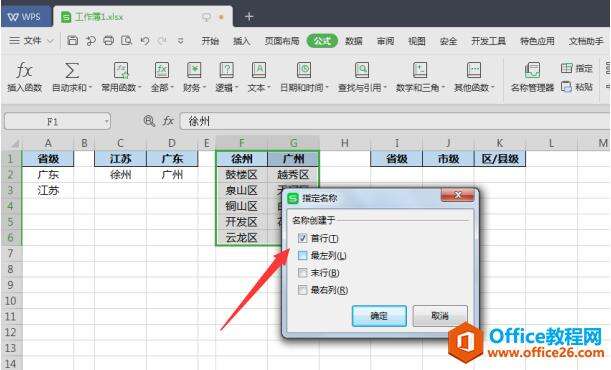Click the save icon in toolbar
The width and height of the screenshot is (611, 370).
click(x=72, y=40)
